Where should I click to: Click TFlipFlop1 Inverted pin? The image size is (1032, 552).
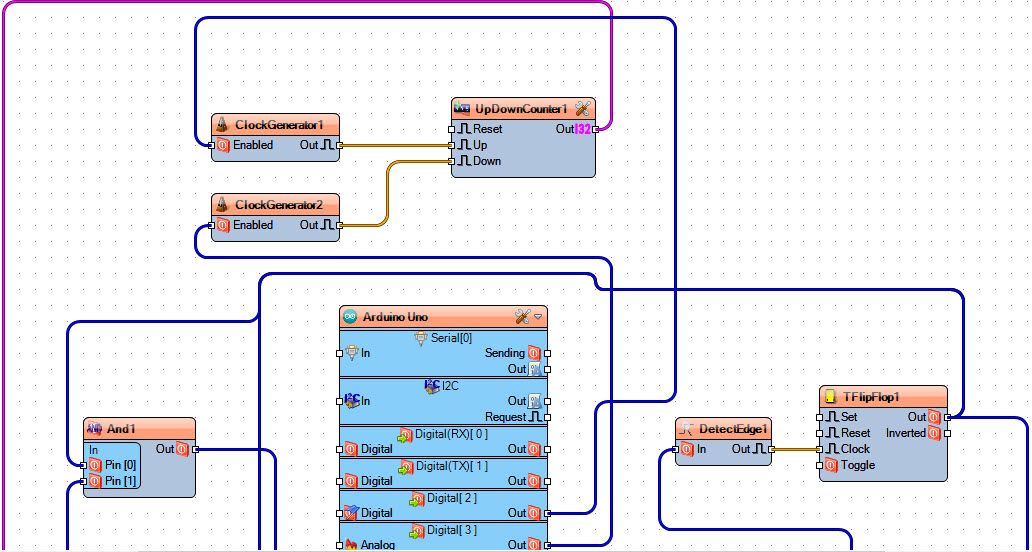(948, 433)
